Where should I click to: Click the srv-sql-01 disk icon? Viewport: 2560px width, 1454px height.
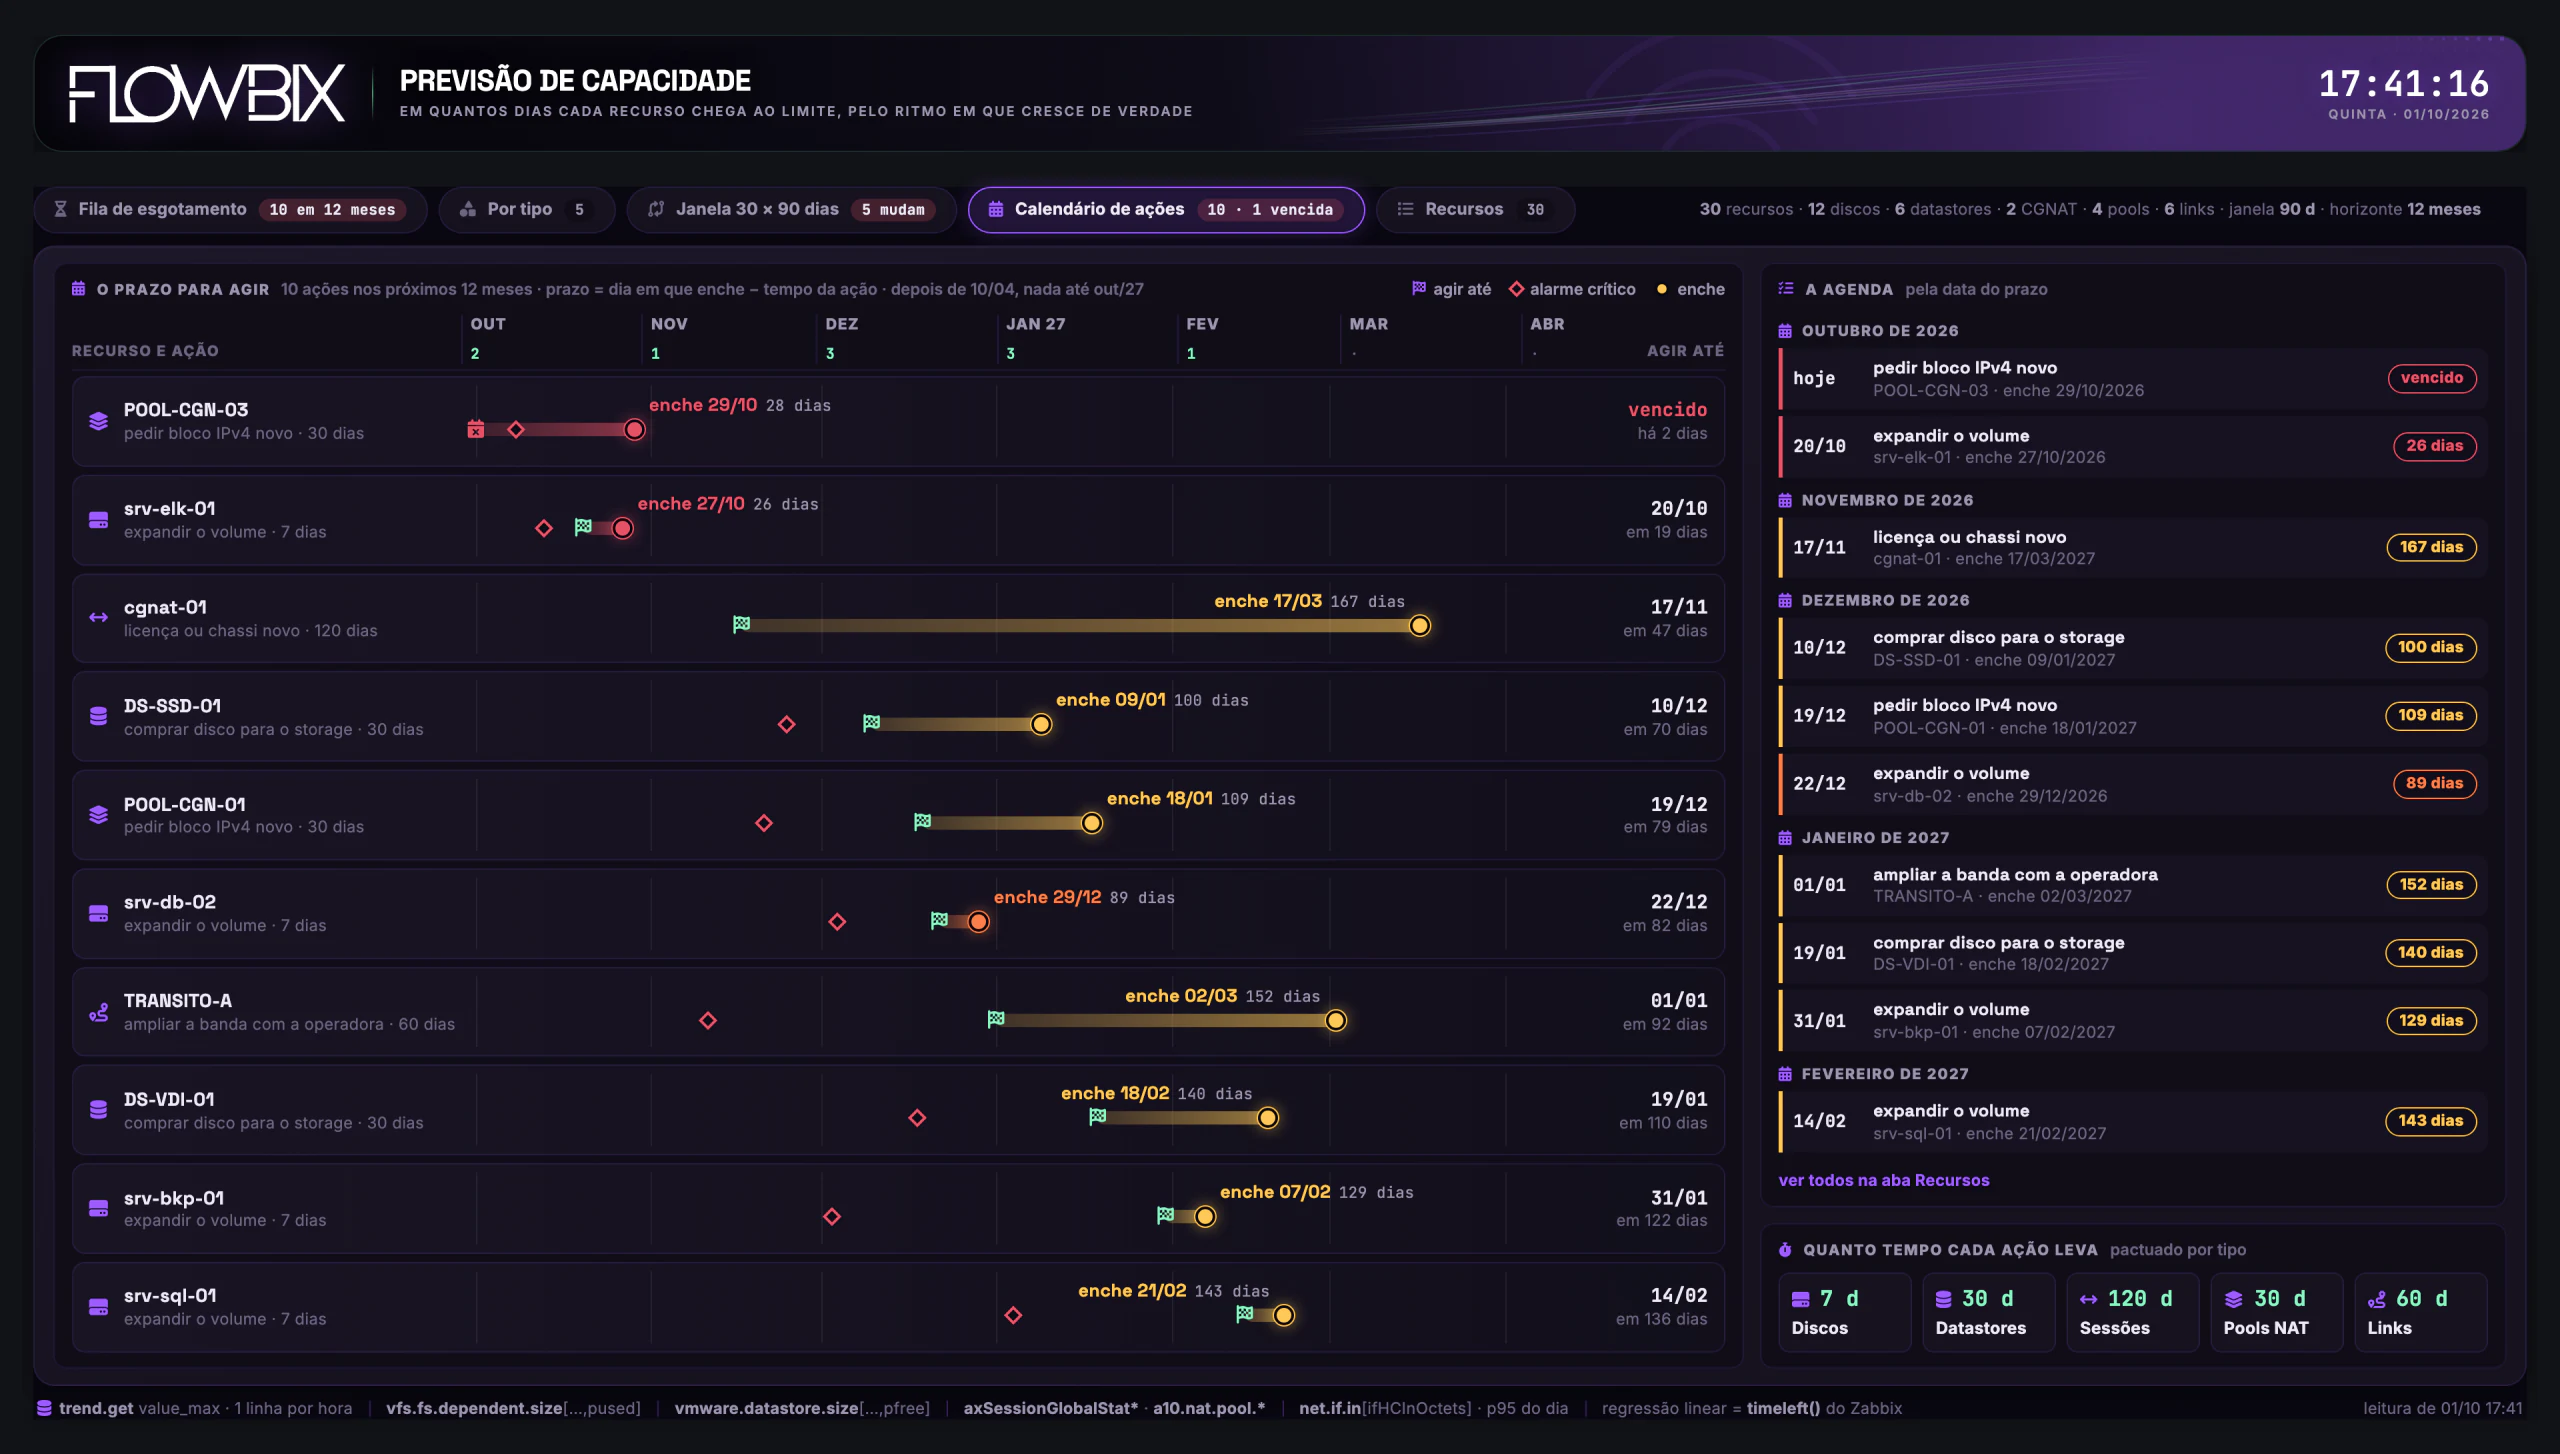(98, 1307)
